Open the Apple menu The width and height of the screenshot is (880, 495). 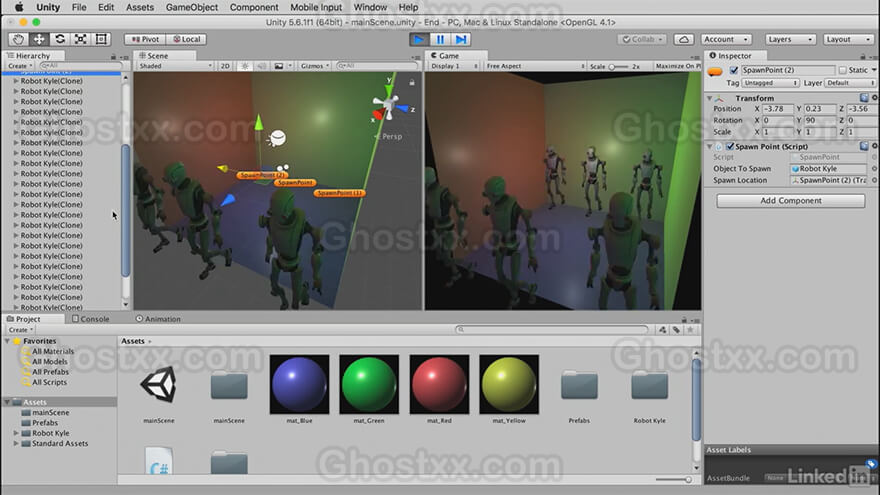pyautogui.click(x=19, y=7)
